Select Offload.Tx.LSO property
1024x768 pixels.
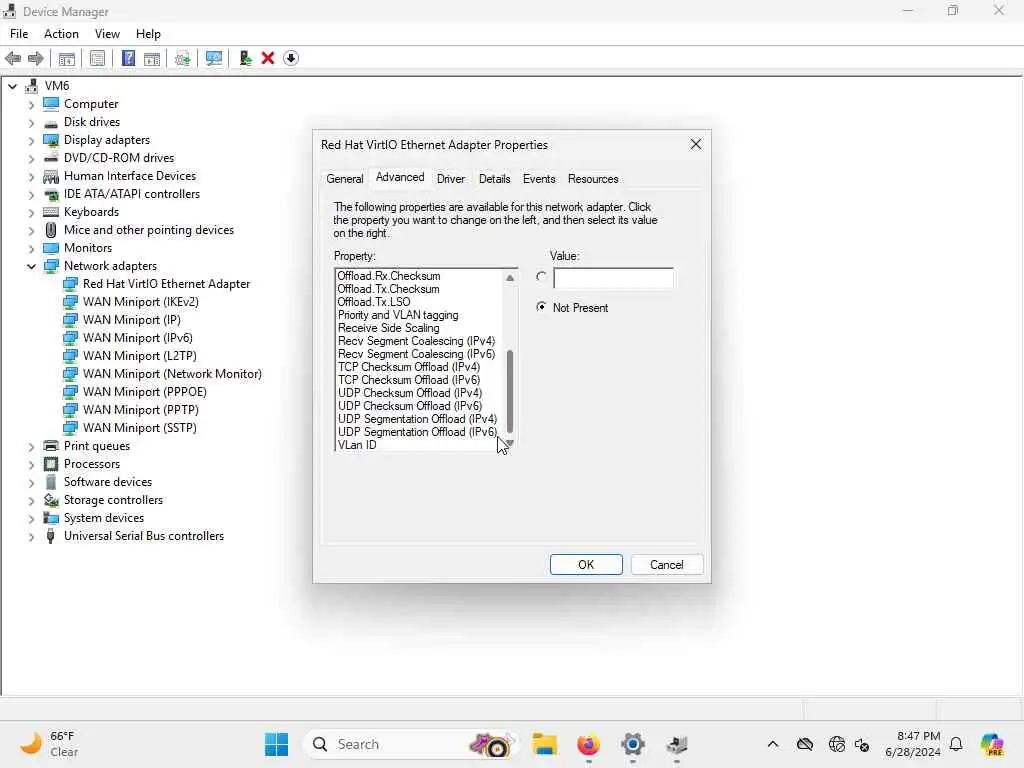click(x=374, y=302)
